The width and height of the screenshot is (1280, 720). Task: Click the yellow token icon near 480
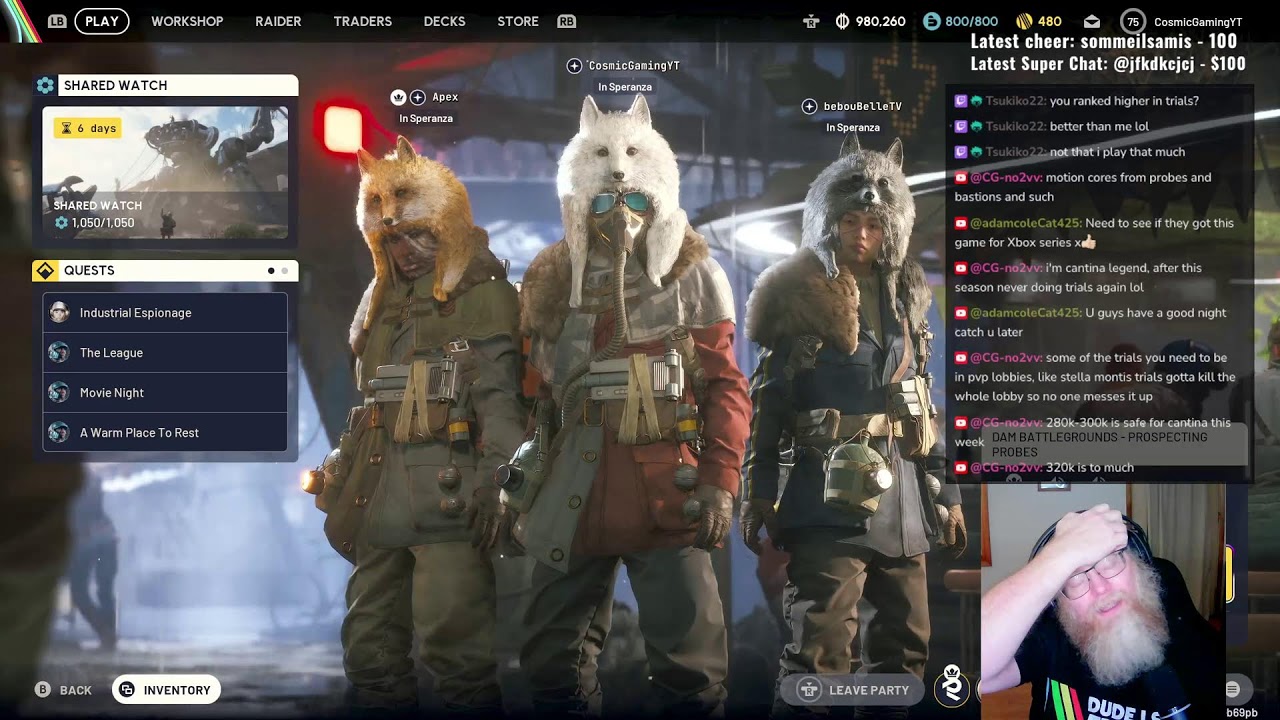[1024, 21]
